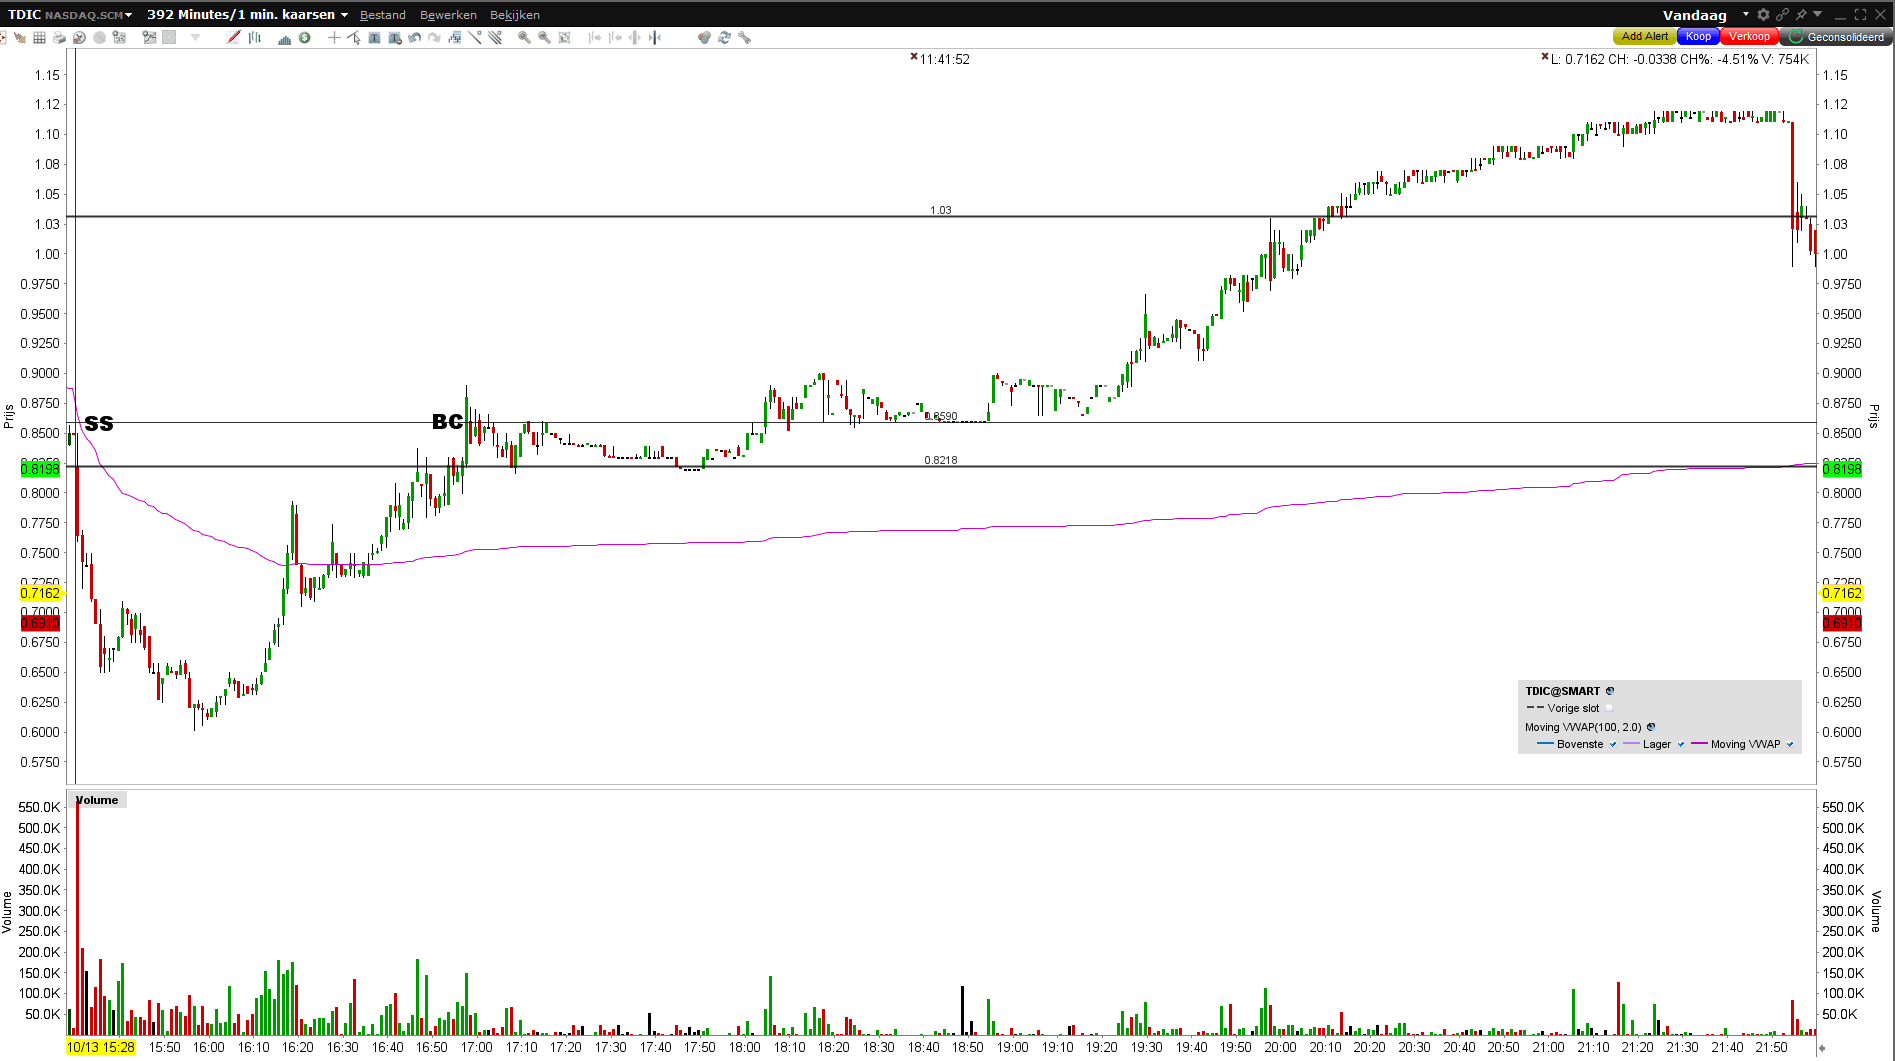The width and height of the screenshot is (1895, 1061).
Task: Click the printer icon in toolbar
Action: click(59, 37)
